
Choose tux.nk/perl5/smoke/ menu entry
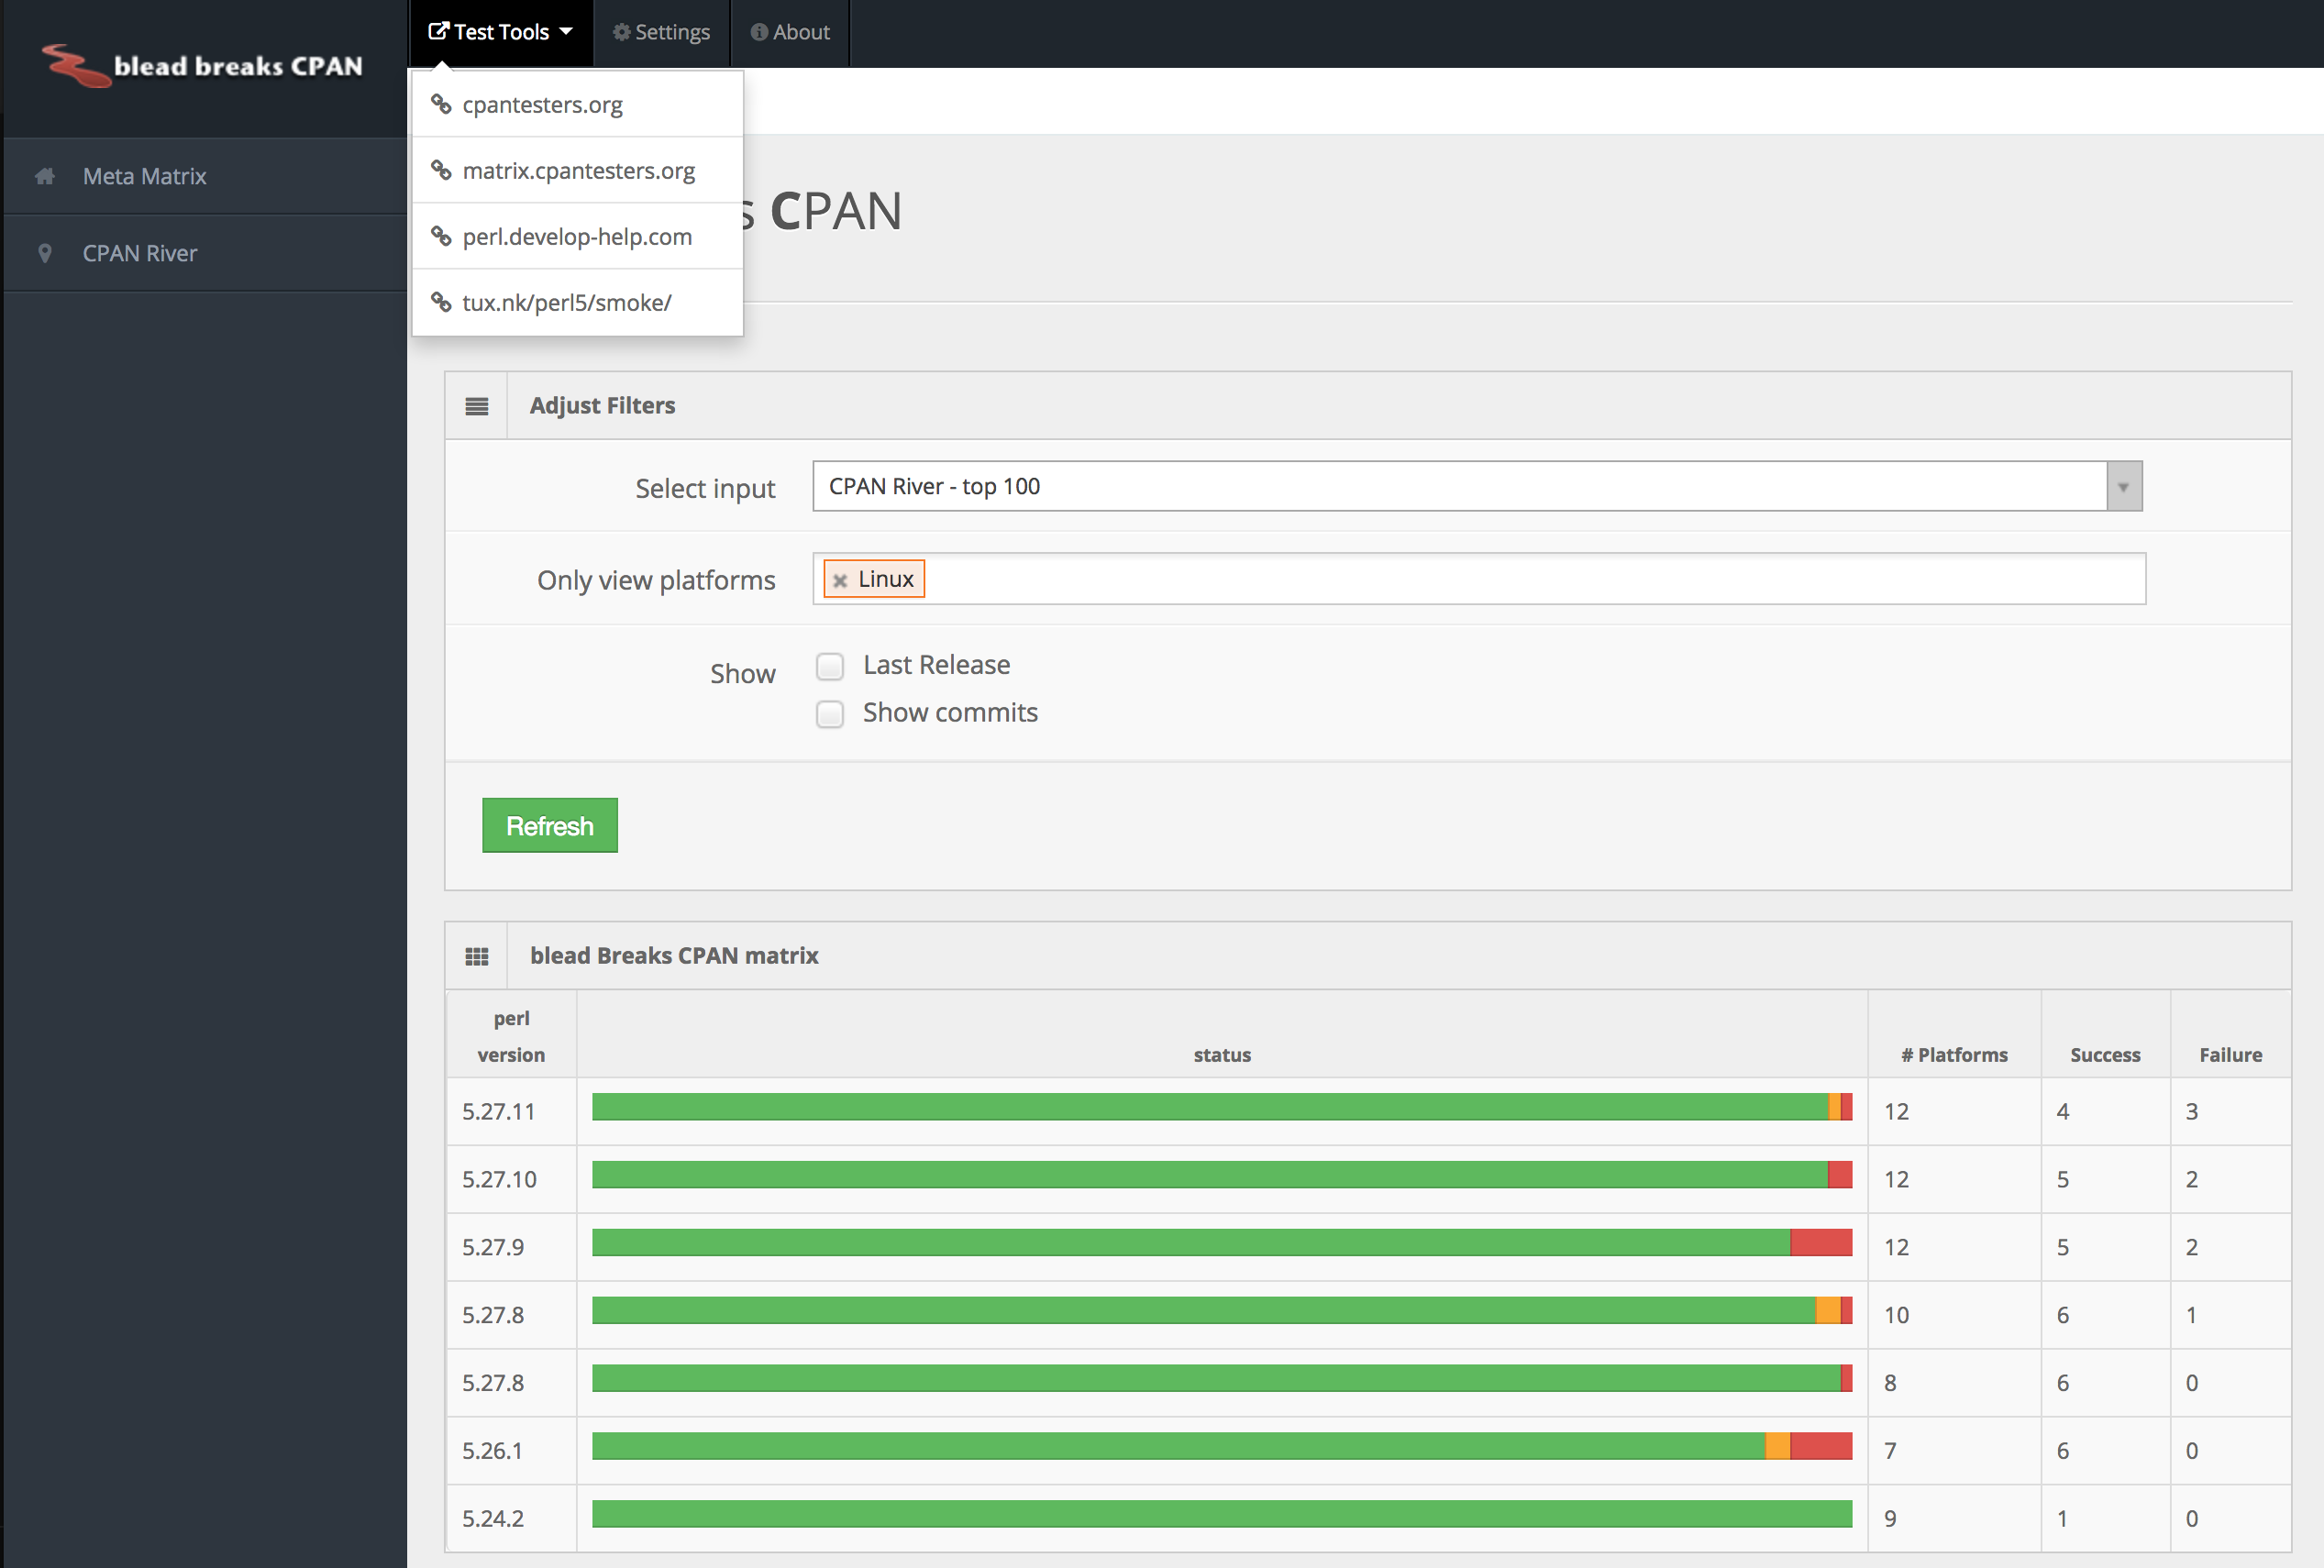577,302
